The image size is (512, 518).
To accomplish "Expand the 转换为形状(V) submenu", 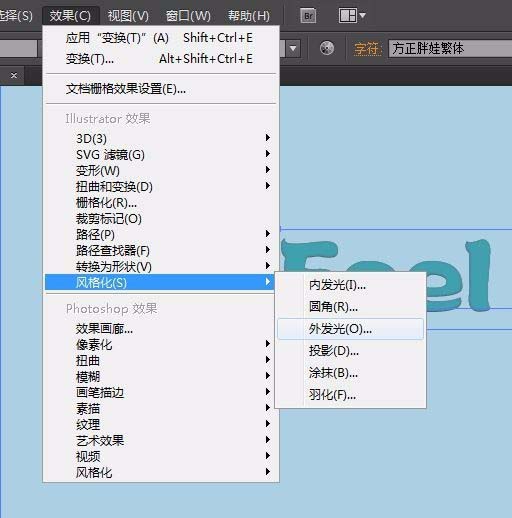I will pyautogui.click(x=161, y=266).
